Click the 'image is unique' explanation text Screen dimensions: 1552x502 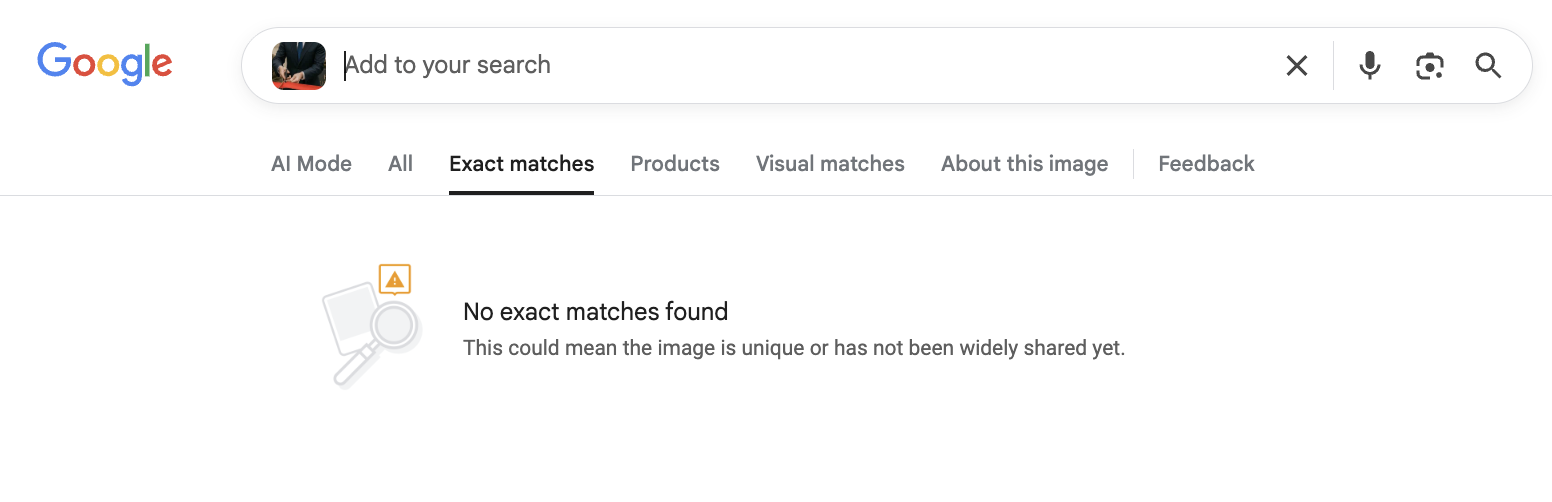(794, 349)
